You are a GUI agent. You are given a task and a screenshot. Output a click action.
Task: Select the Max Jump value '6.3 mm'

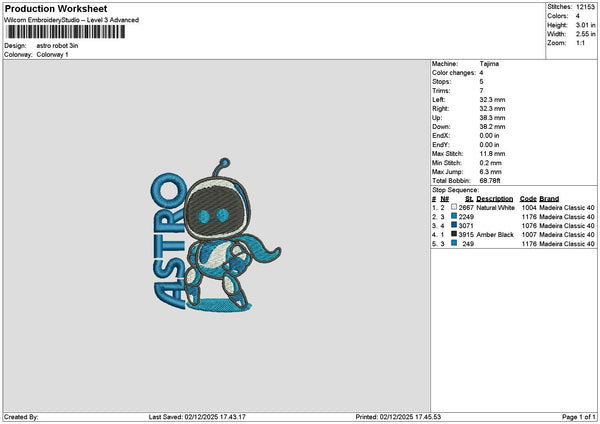491,172
